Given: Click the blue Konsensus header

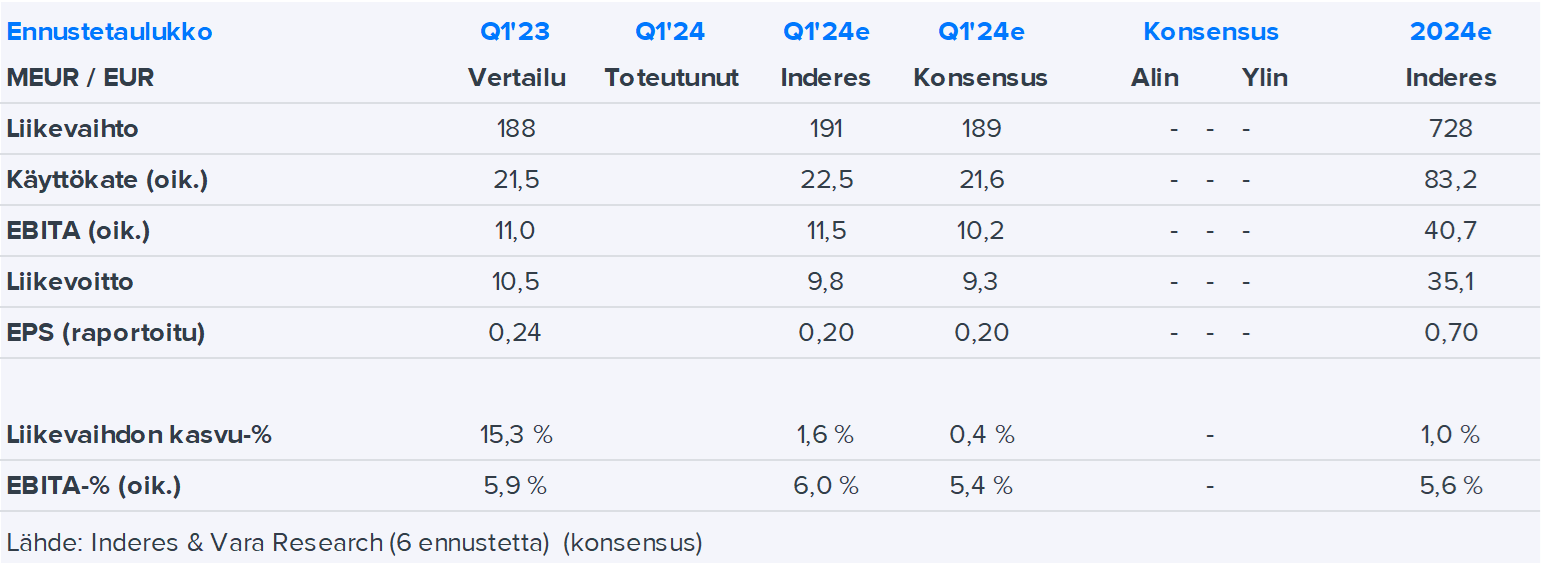Looking at the screenshot, I should (1210, 32).
